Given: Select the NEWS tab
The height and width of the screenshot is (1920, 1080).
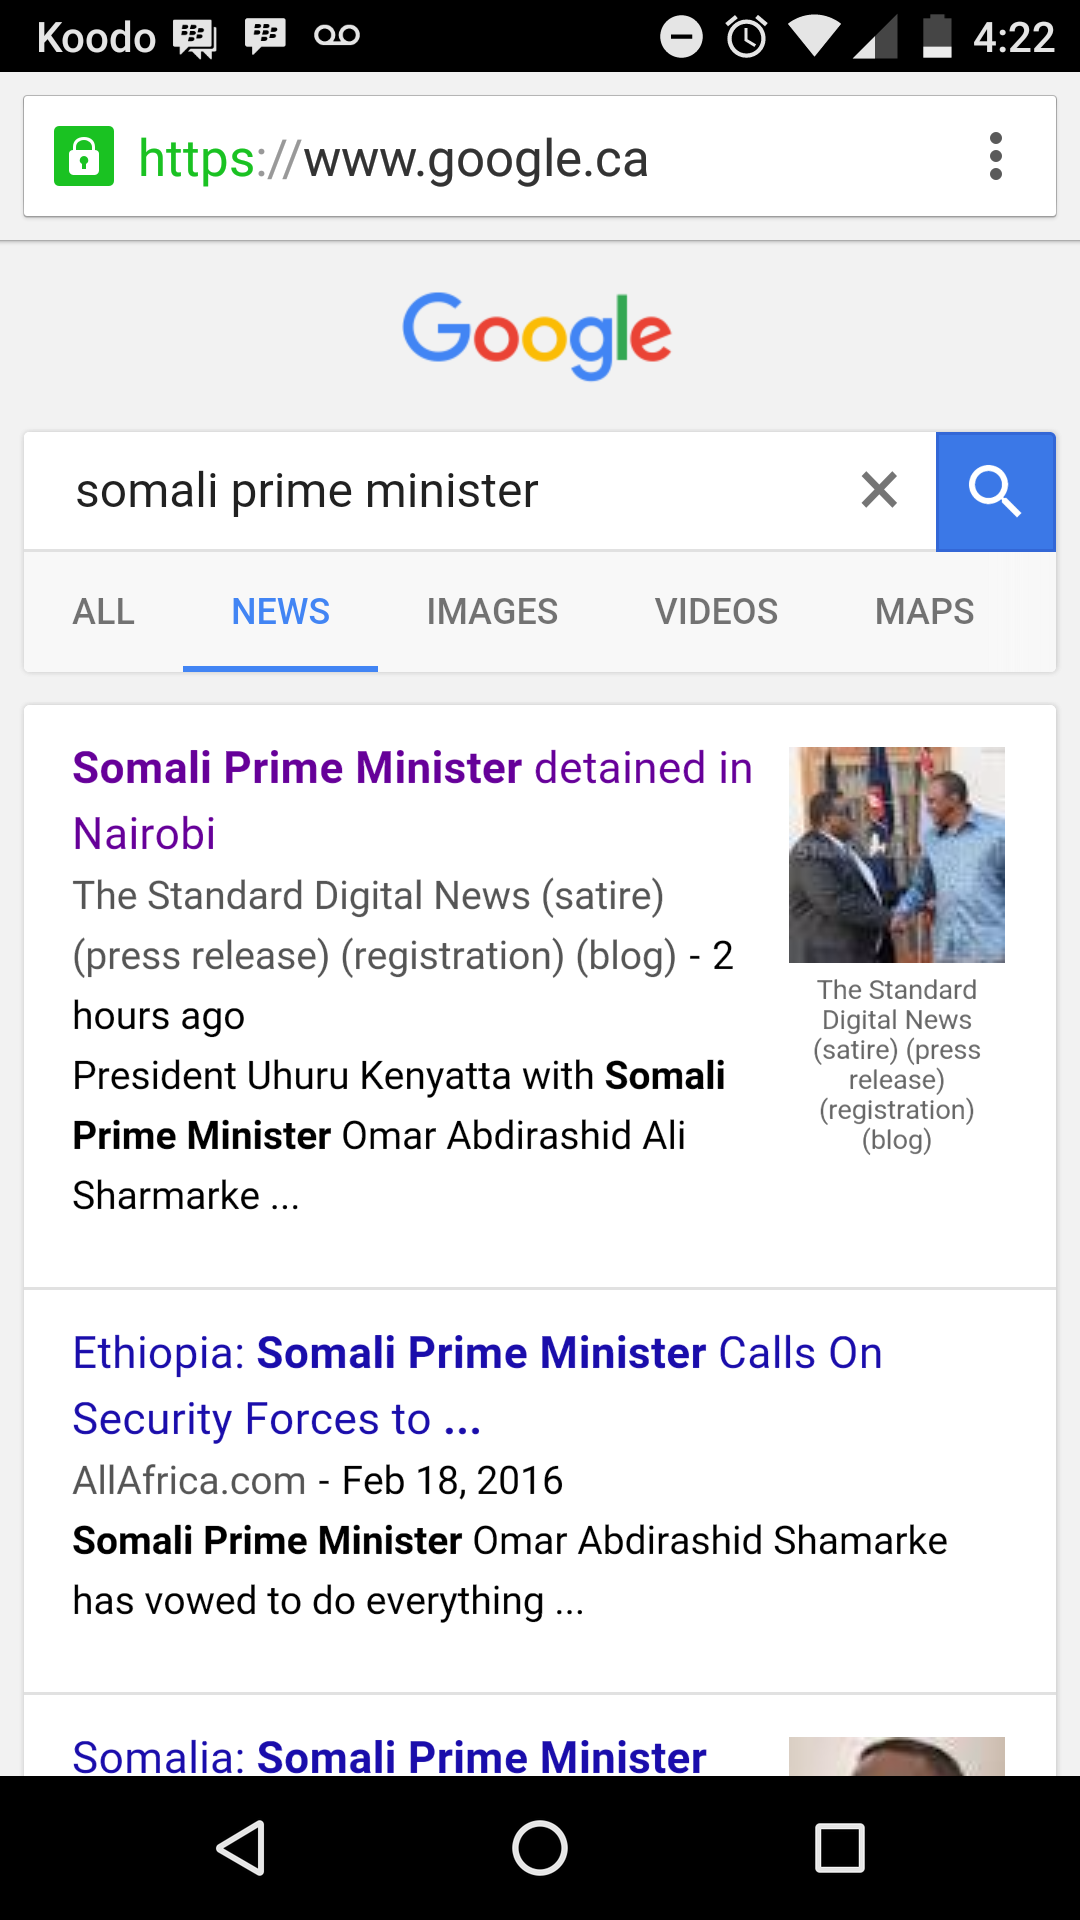Looking at the screenshot, I should (x=281, y=611).
